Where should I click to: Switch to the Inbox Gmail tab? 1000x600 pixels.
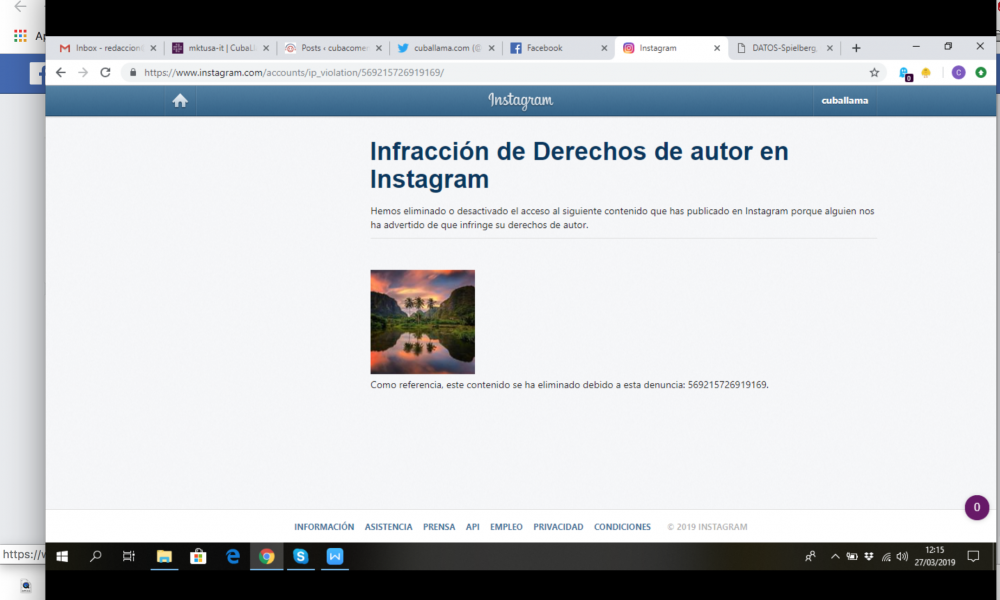point(104,48)
